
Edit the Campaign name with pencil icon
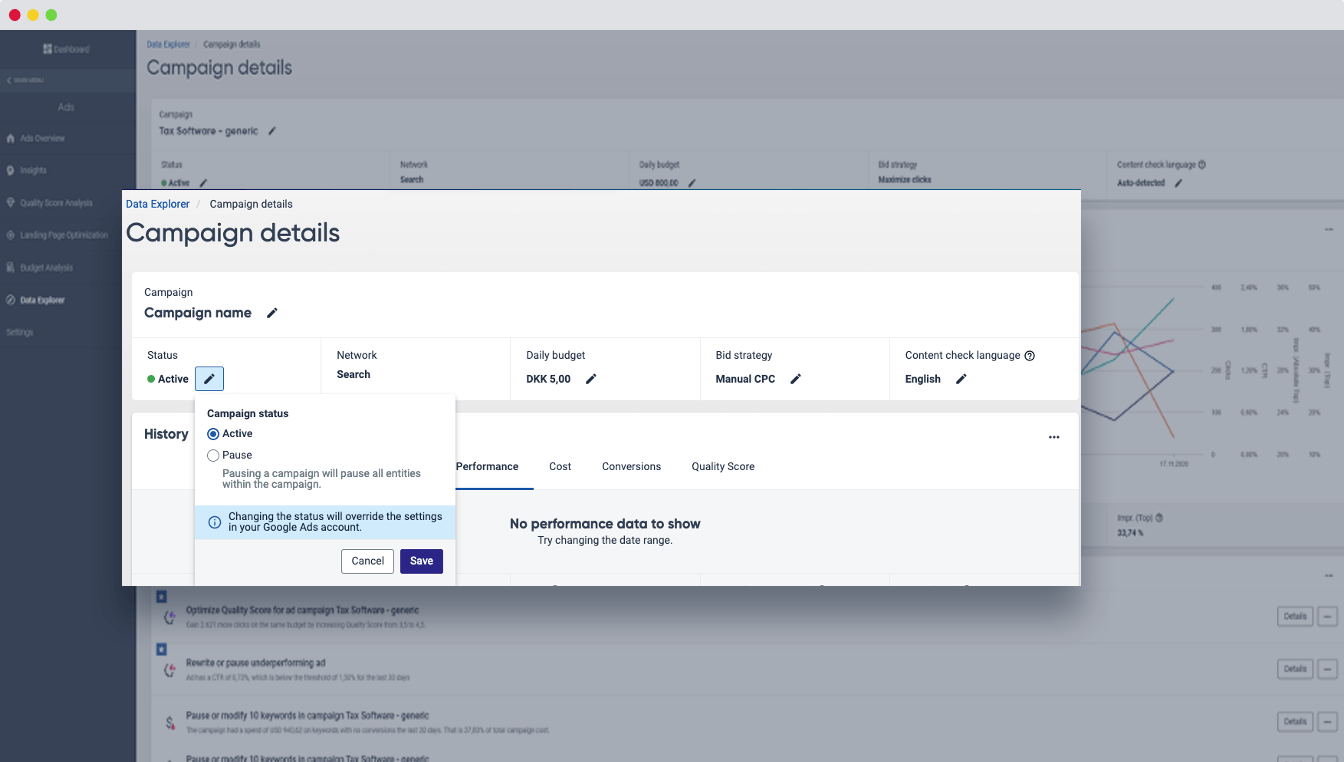click(272, 313)
